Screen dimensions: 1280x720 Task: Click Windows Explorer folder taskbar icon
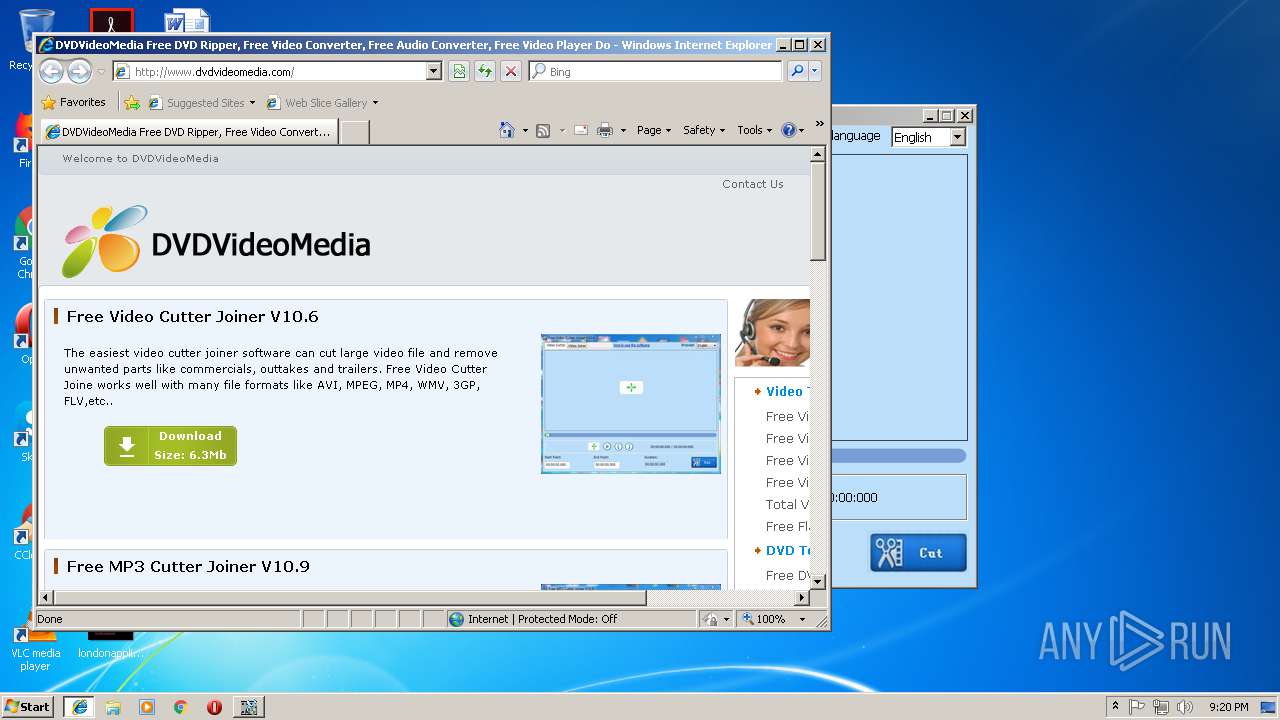(113, 706)
